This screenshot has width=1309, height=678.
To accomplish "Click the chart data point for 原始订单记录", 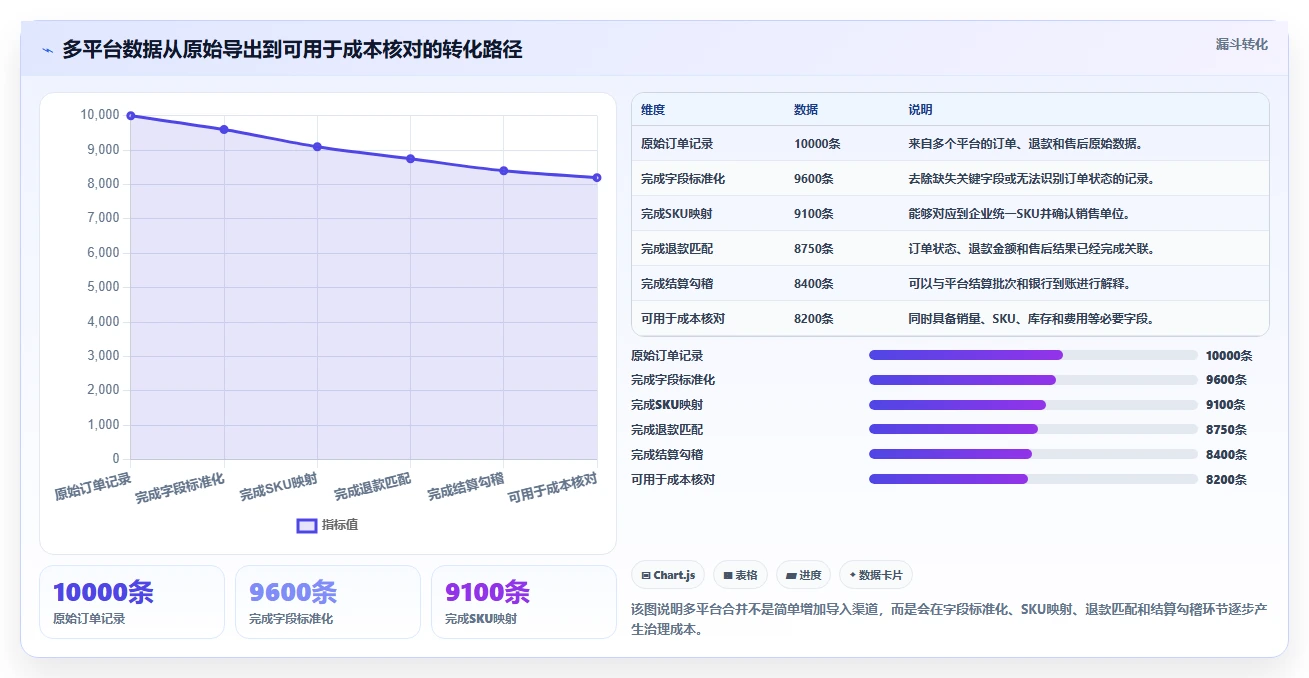I will click(x=131, y=116).
